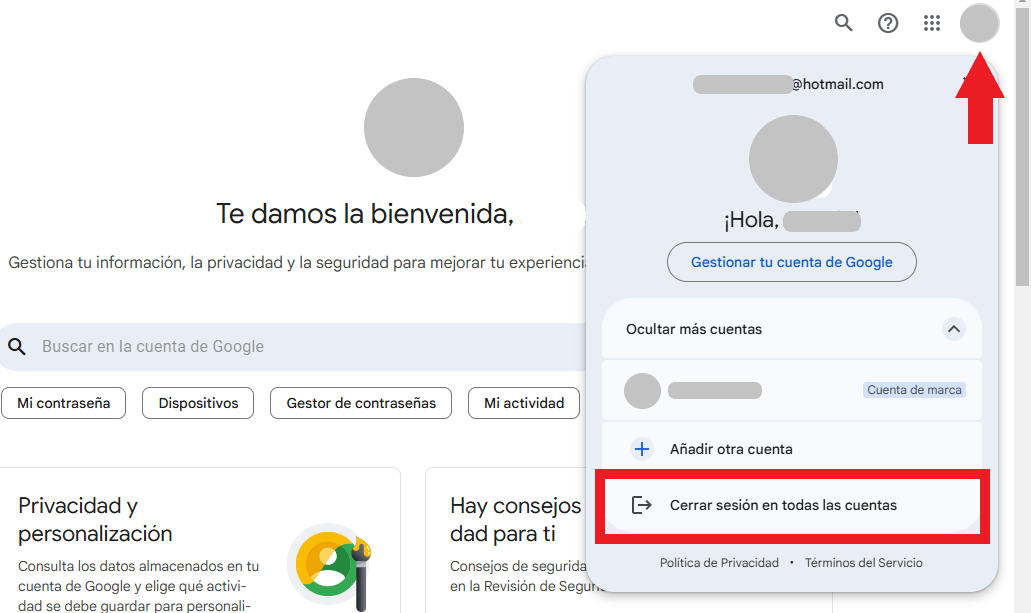Click the Mi contraseña chip

pos(64,403)
